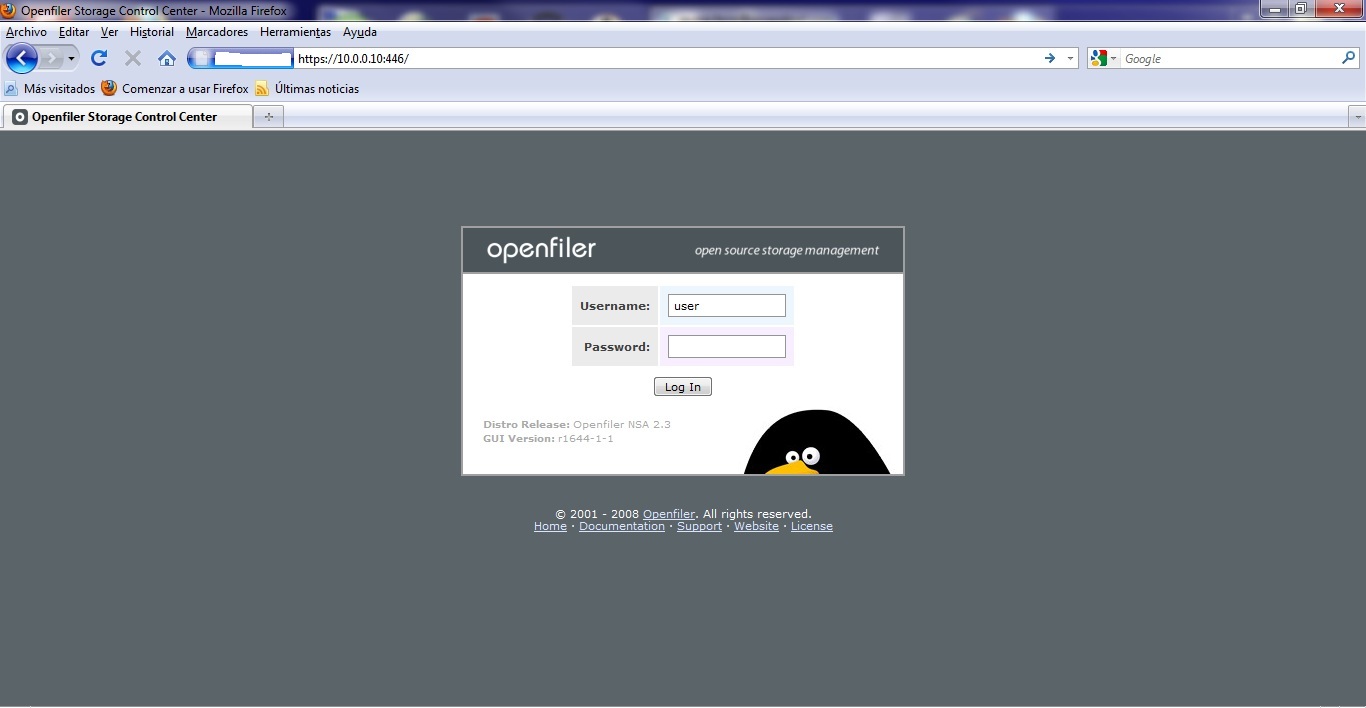This screenshot has height=708, width=1366.
Task: Open the Documentation footer link
Action: [x=622, y=526]
